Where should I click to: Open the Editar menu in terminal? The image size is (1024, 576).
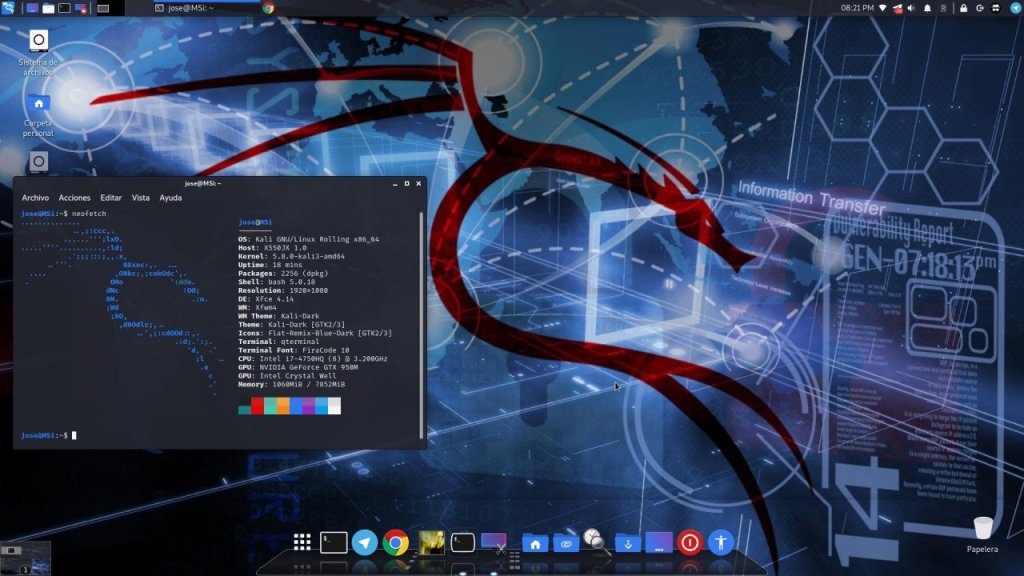[x=110, y=198]
